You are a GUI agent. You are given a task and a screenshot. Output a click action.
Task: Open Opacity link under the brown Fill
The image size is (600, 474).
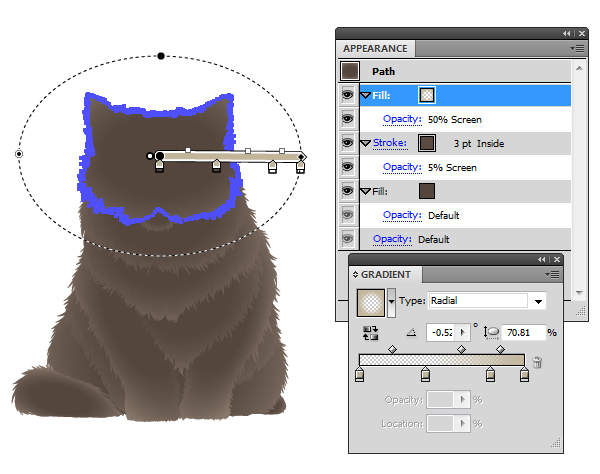click(x=402, y=215)
